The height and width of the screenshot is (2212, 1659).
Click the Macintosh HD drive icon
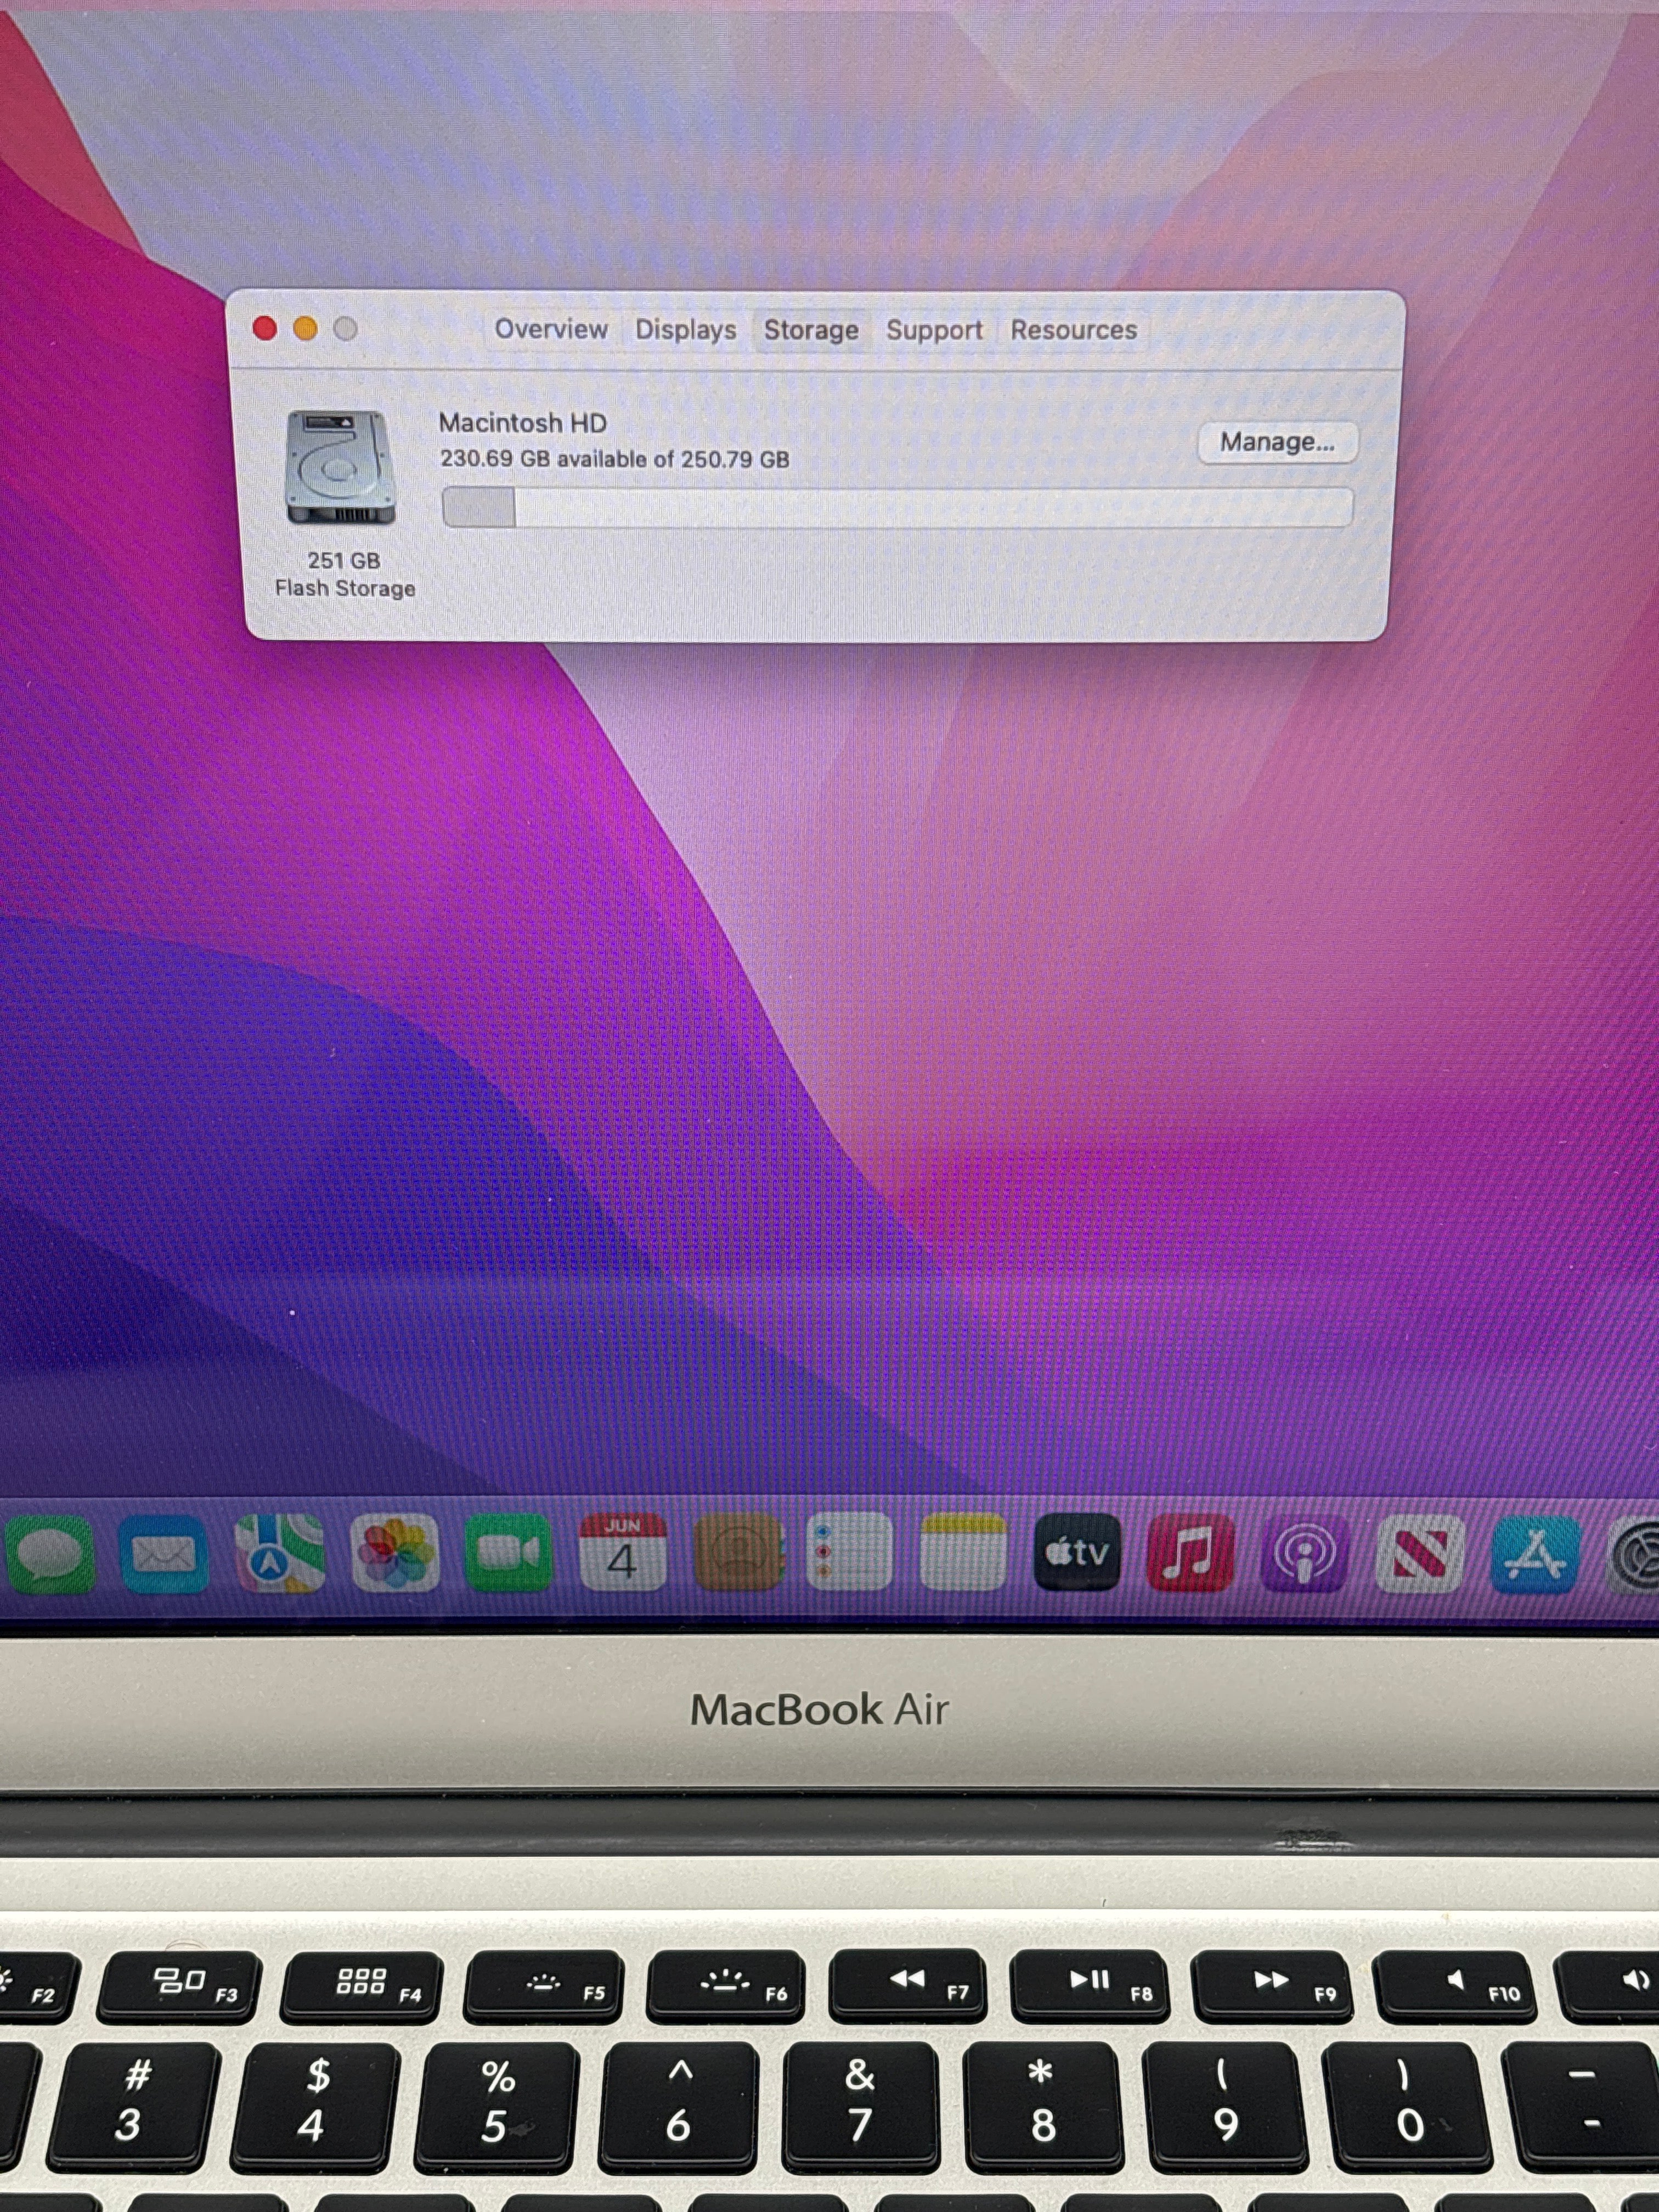340,467
